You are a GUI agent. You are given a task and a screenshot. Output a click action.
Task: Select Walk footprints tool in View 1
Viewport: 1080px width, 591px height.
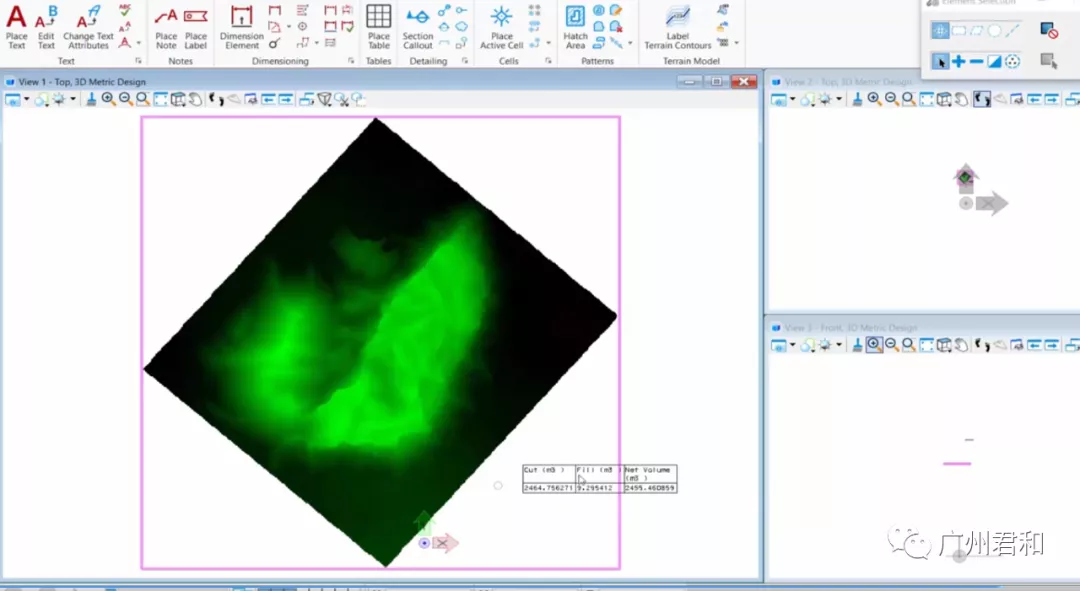pos(216,99)
